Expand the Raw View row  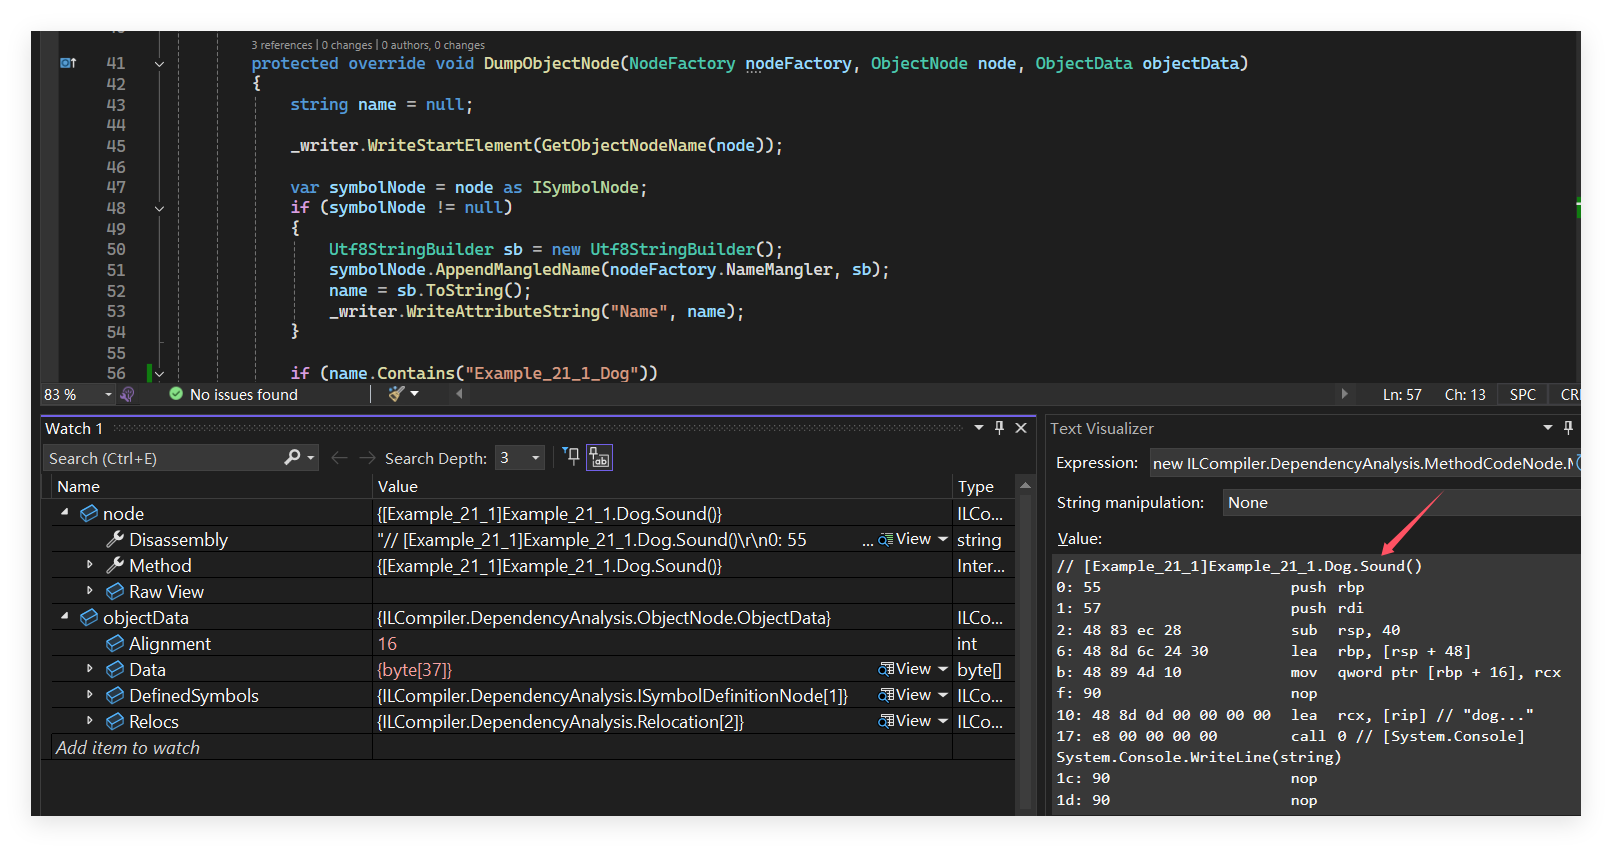[x=90, y=591]
